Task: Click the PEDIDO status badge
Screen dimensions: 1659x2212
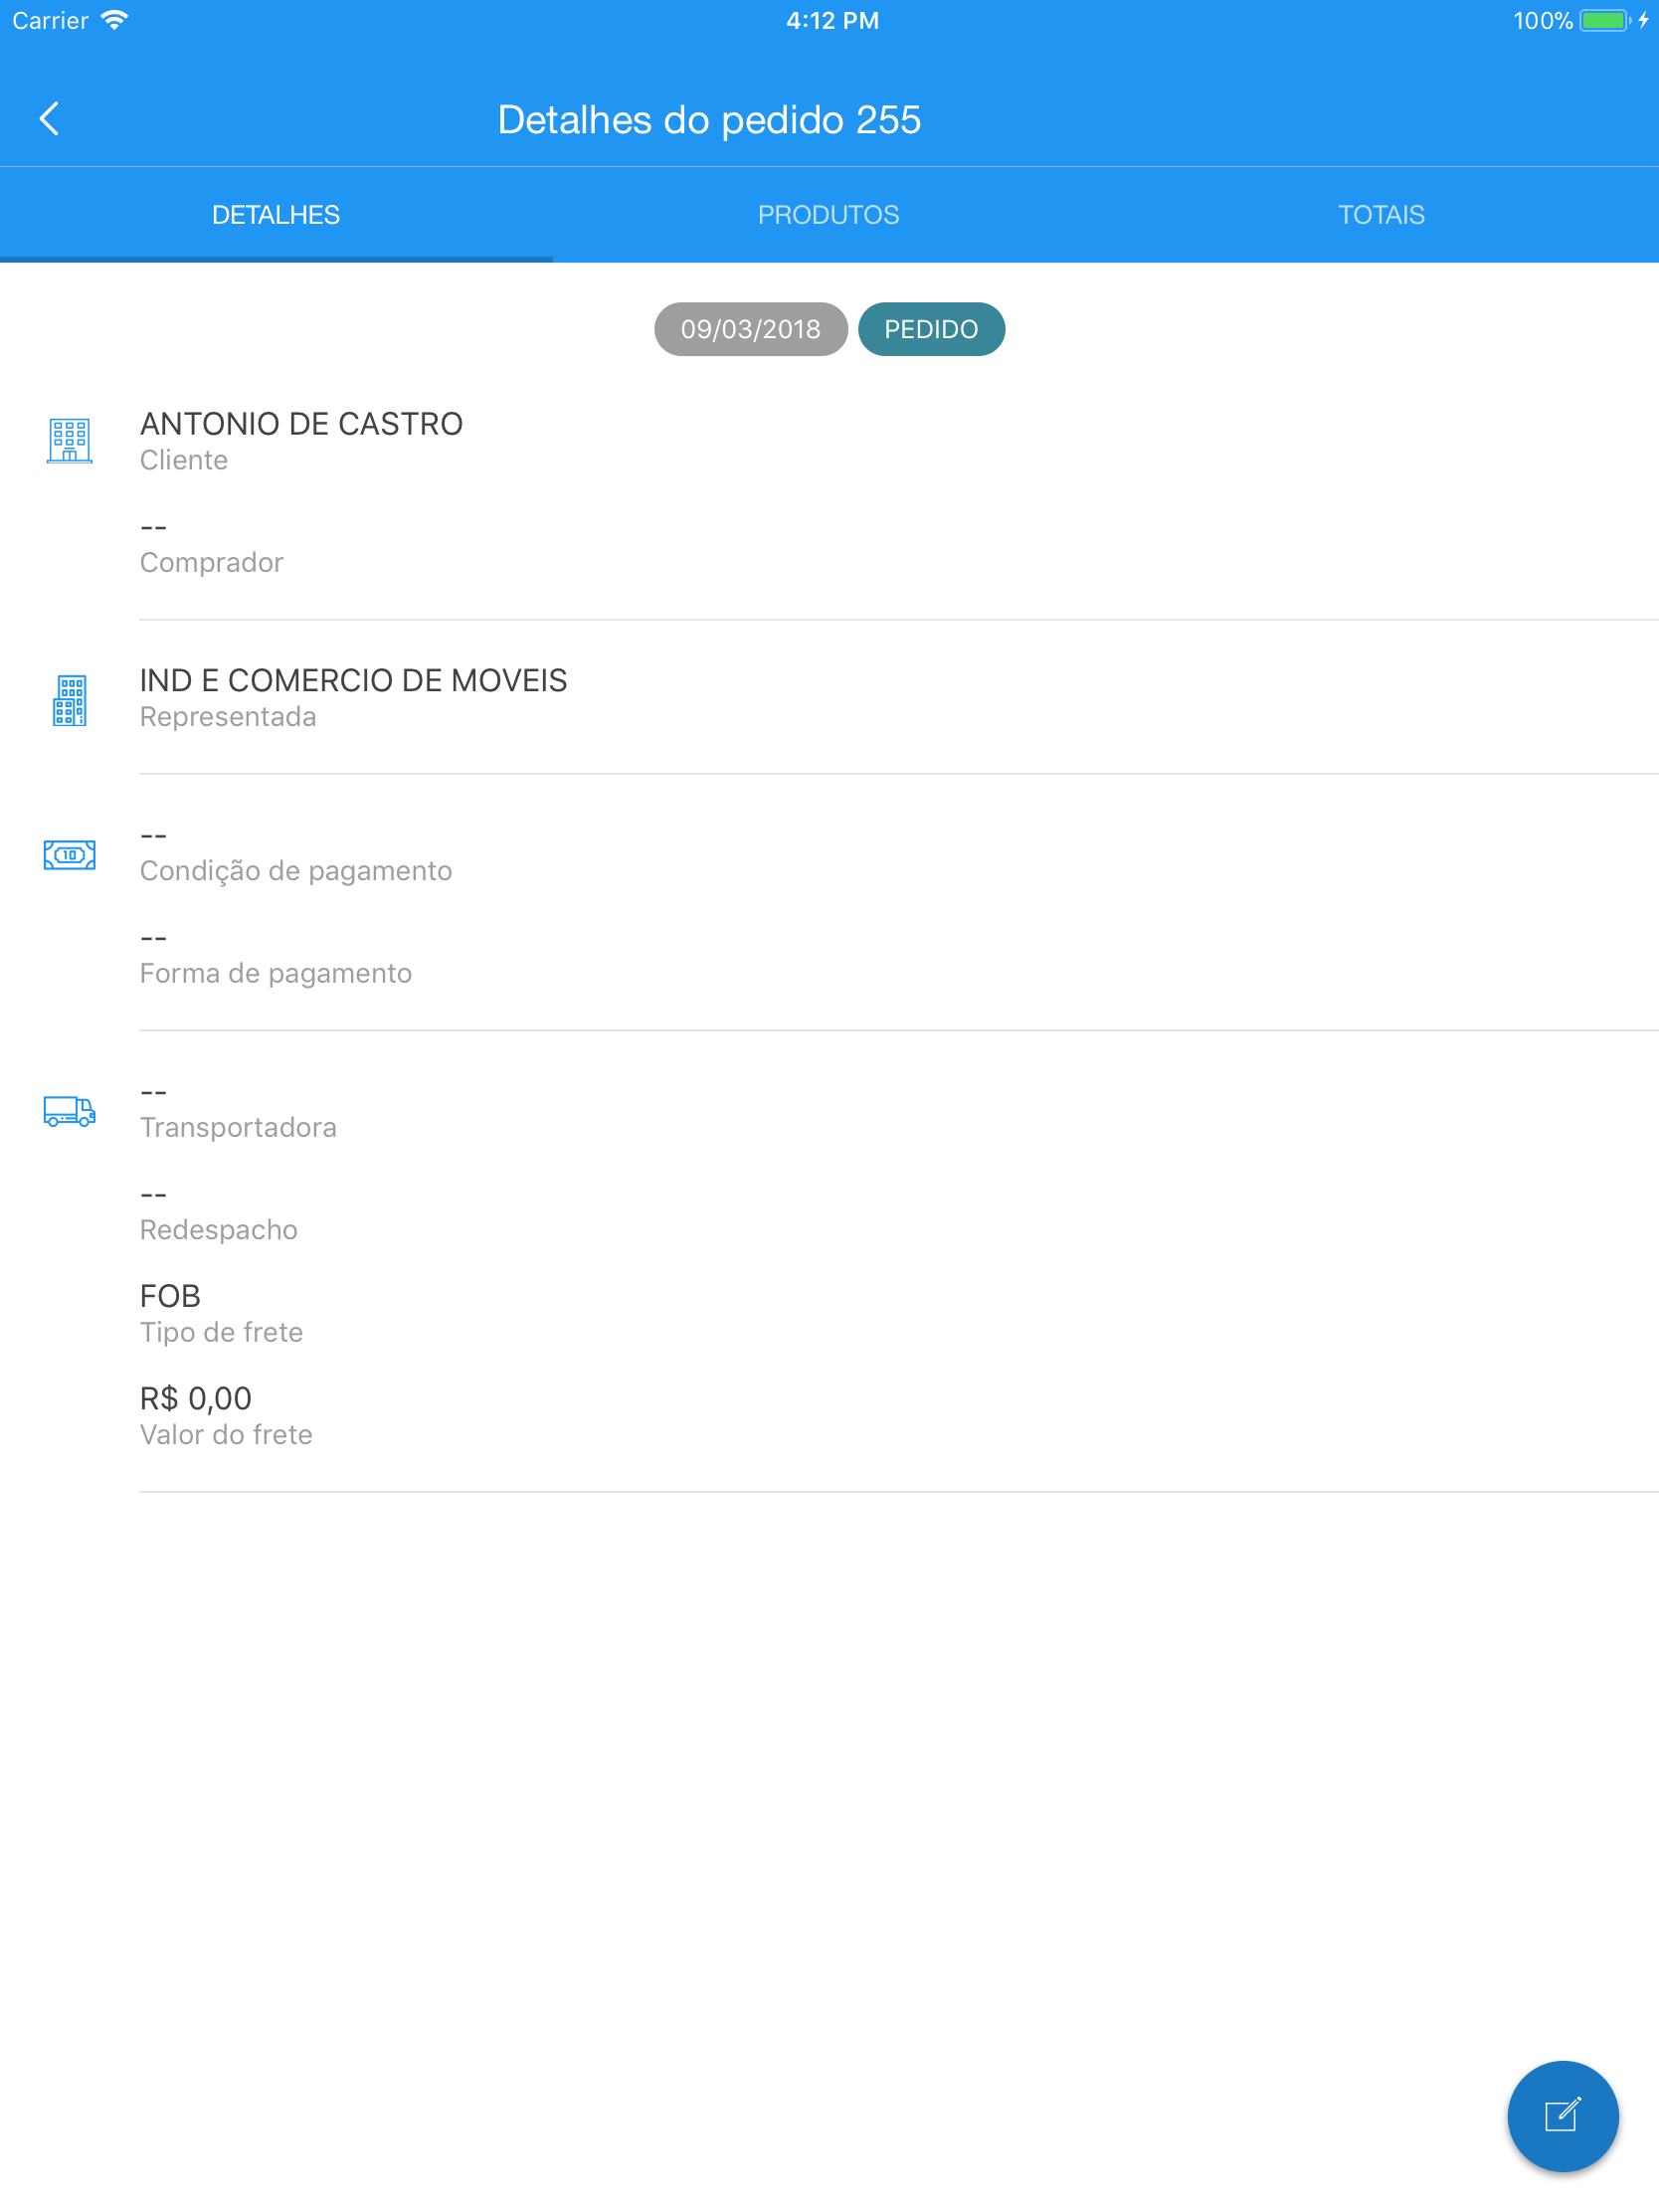Action: point(931,328)
